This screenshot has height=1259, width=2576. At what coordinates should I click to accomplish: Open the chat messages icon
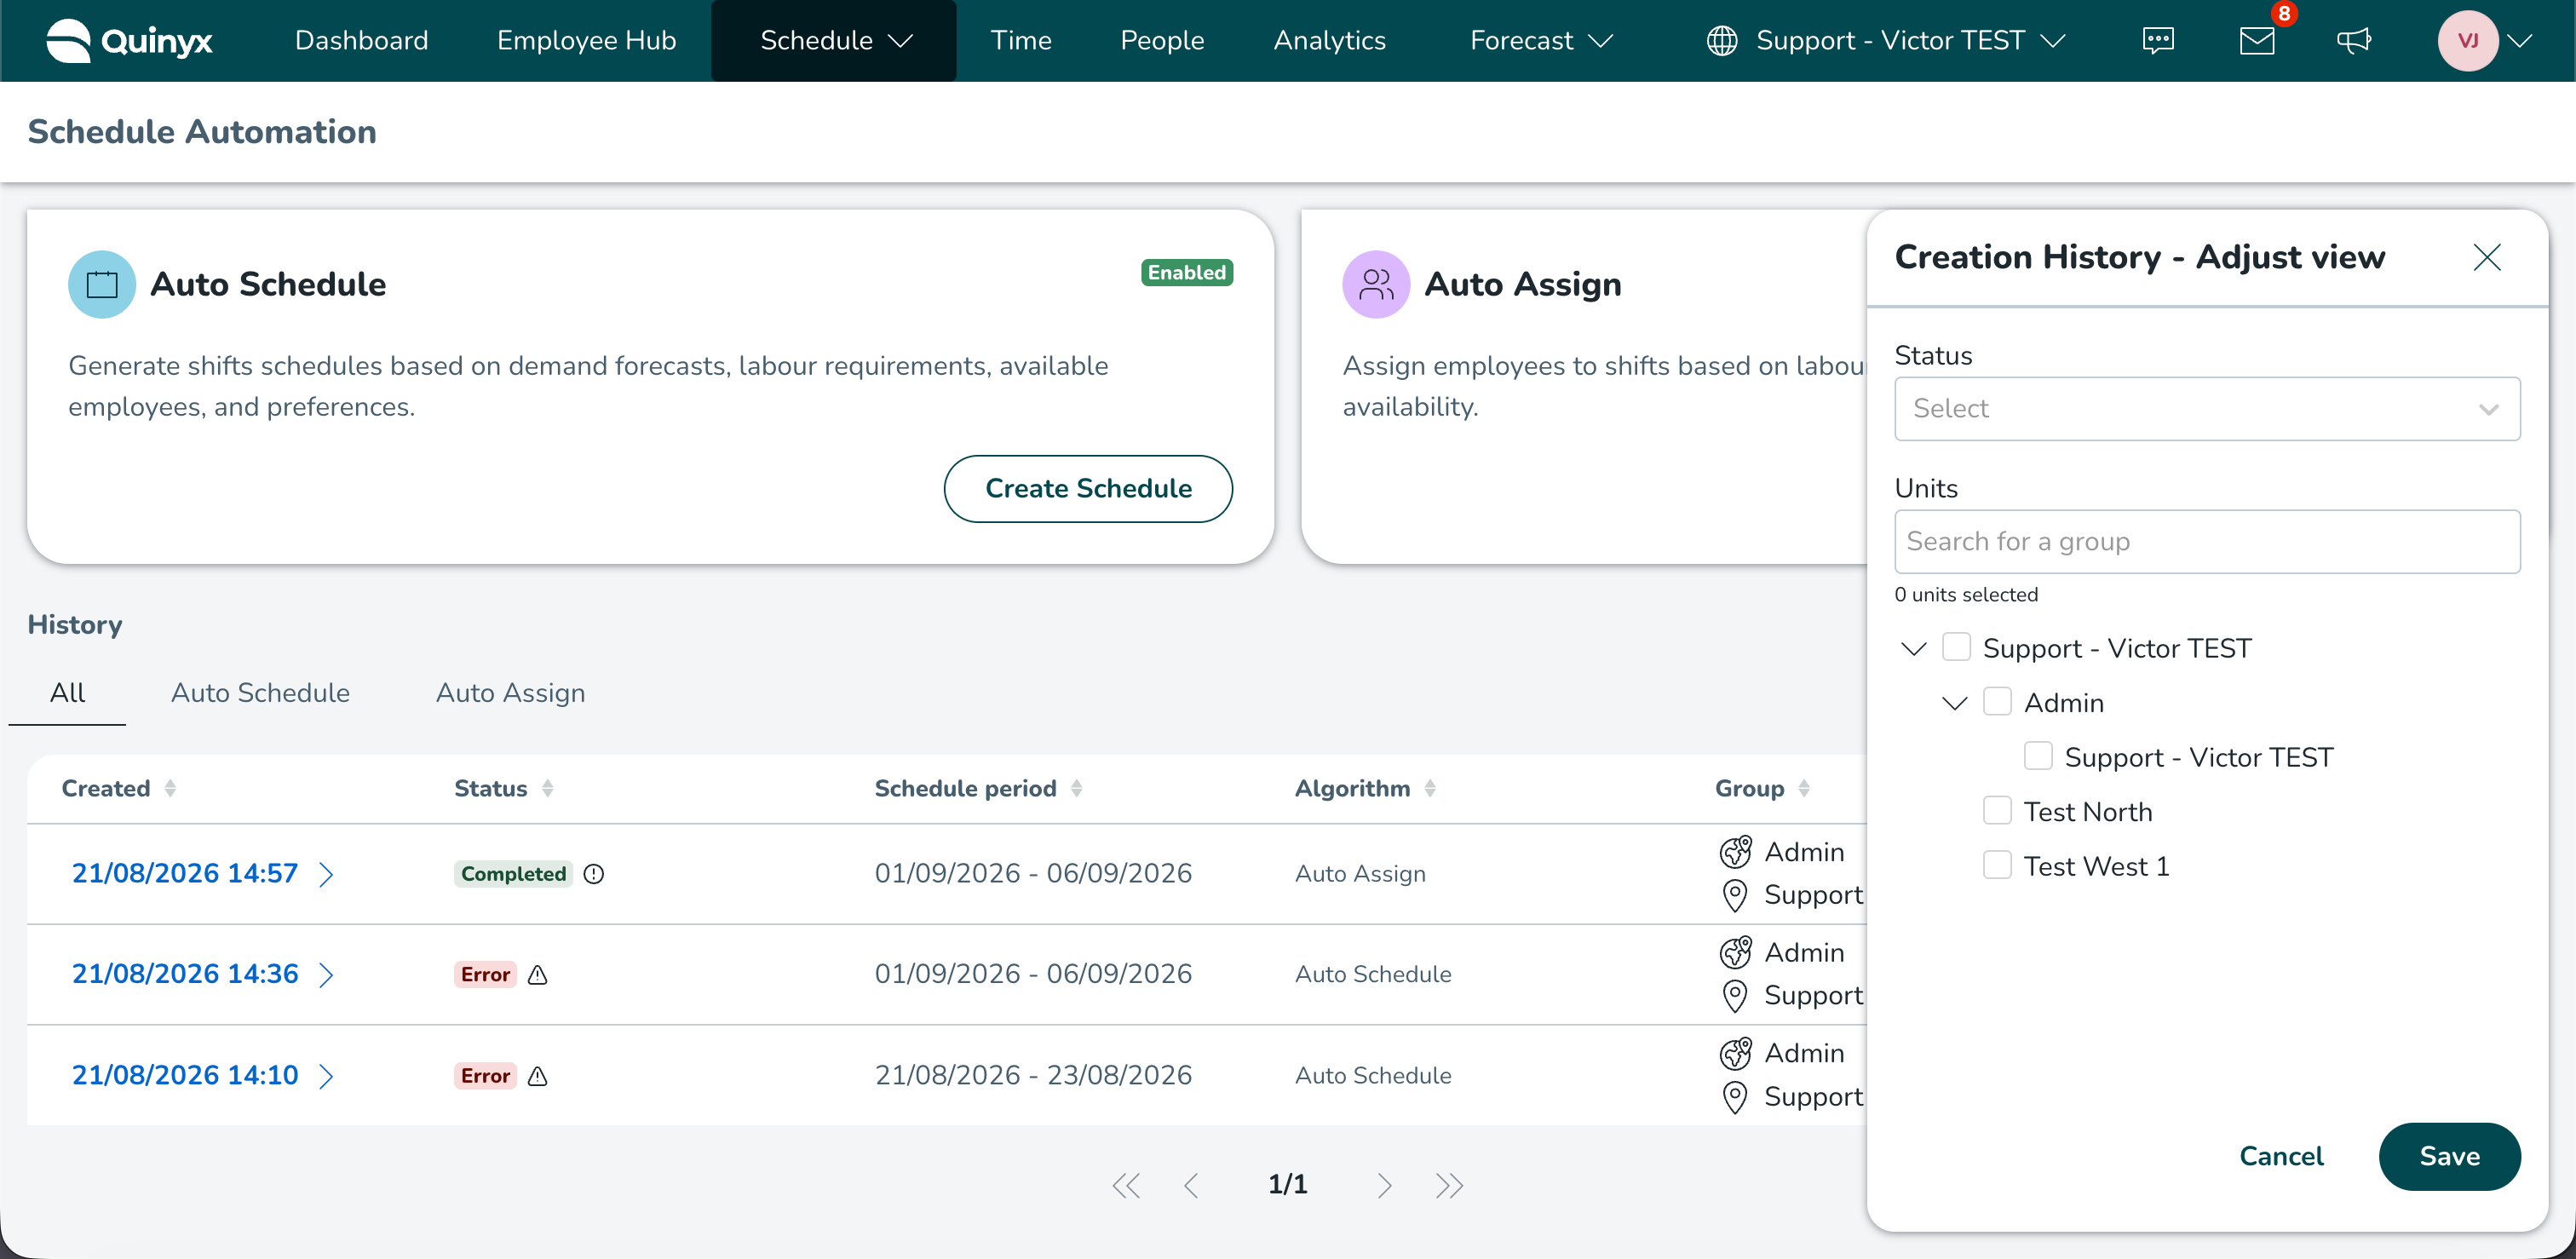tap(2158, 41)
